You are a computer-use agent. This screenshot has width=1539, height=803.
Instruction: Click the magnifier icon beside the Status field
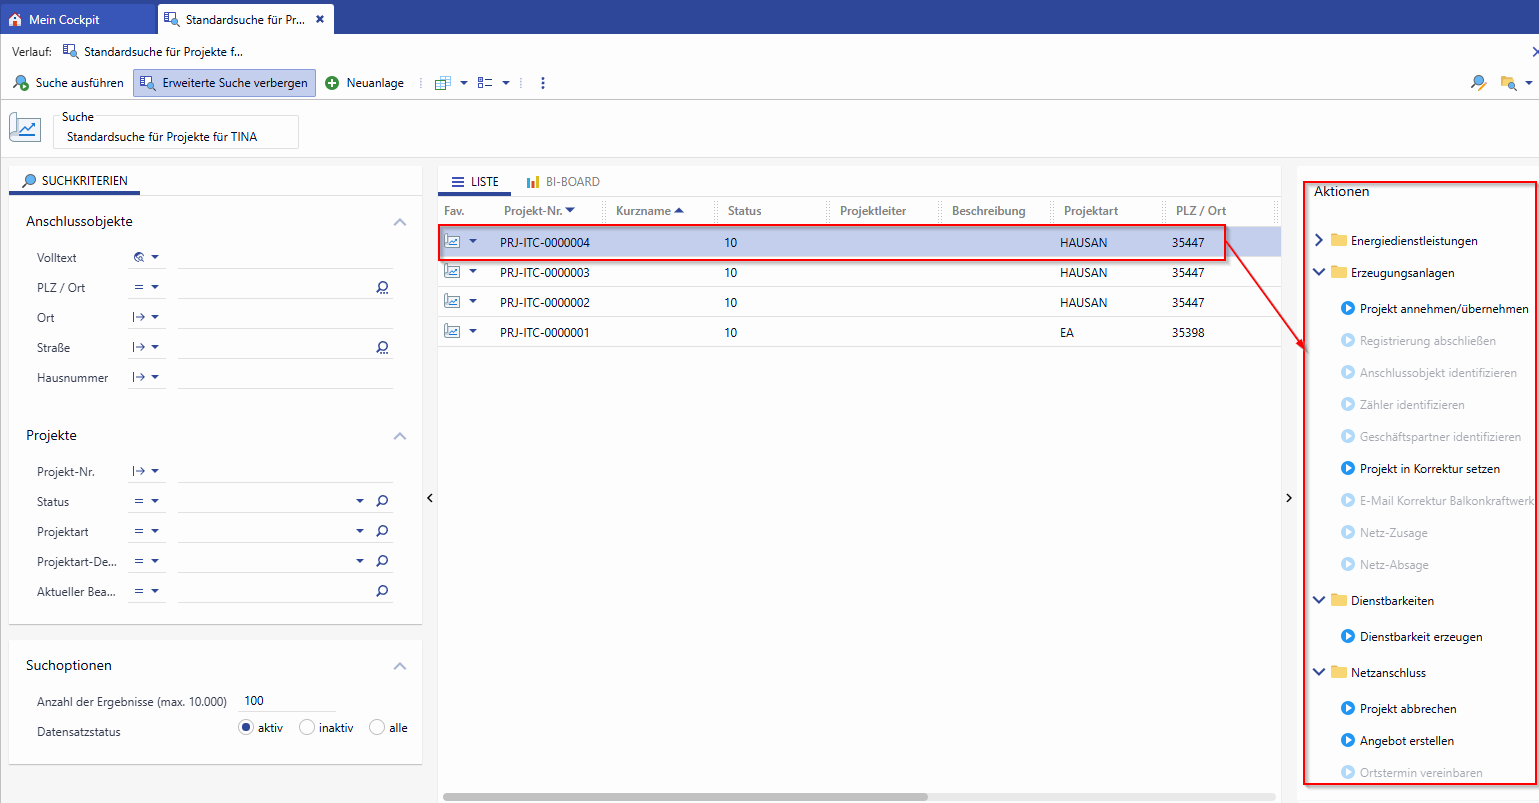(x=382, y=501)
